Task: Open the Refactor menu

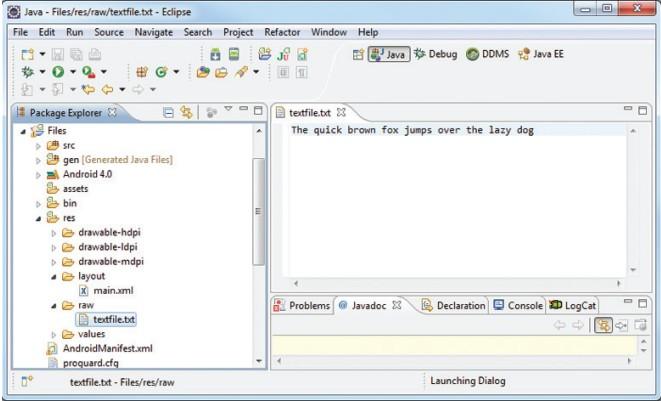Action: click(282, 32)
